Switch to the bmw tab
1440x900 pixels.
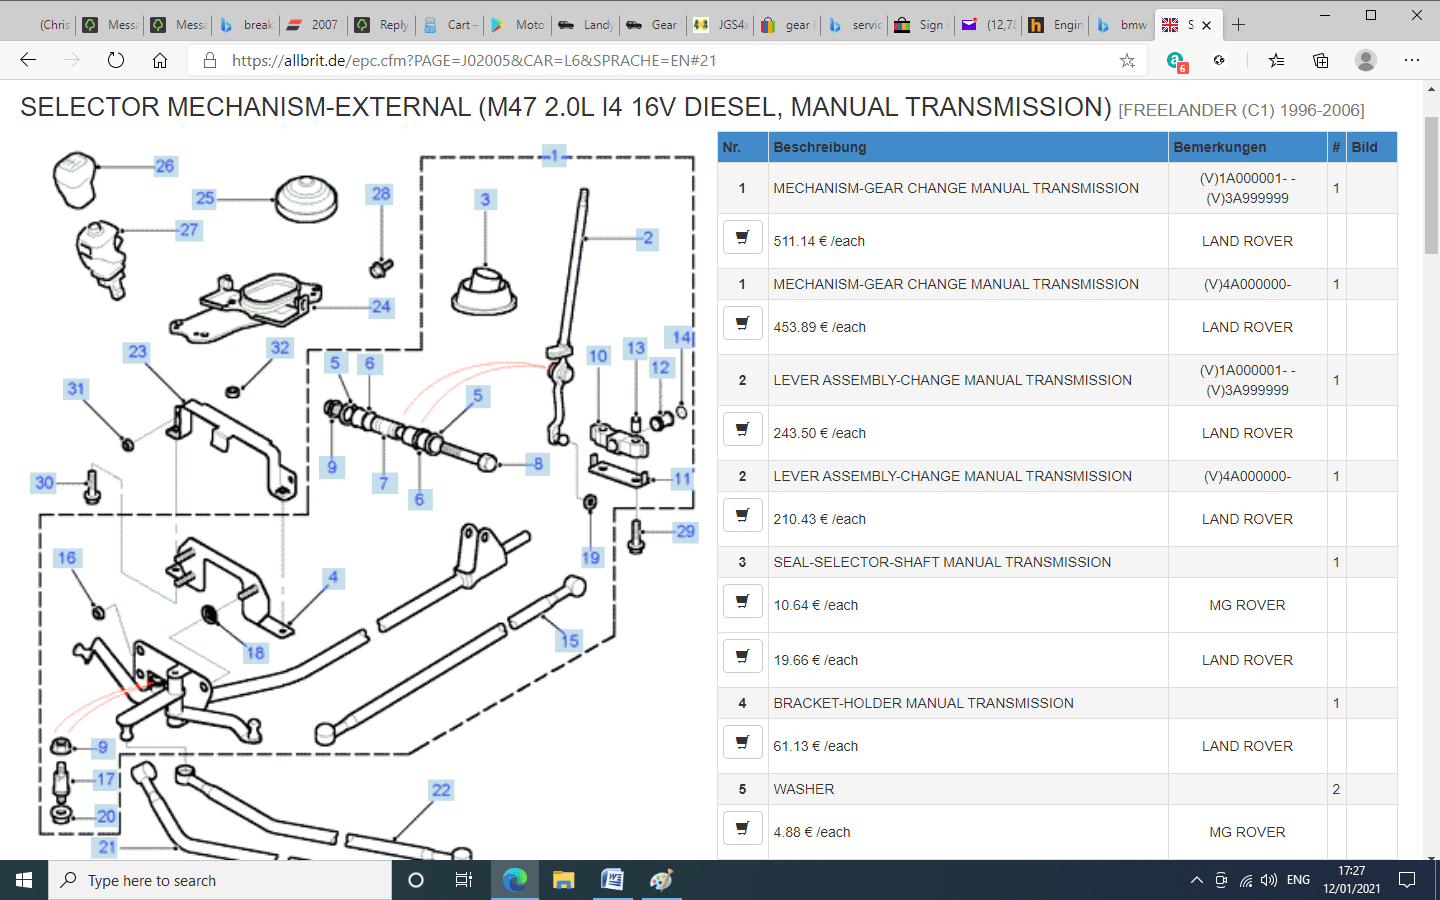(1121, 25)
